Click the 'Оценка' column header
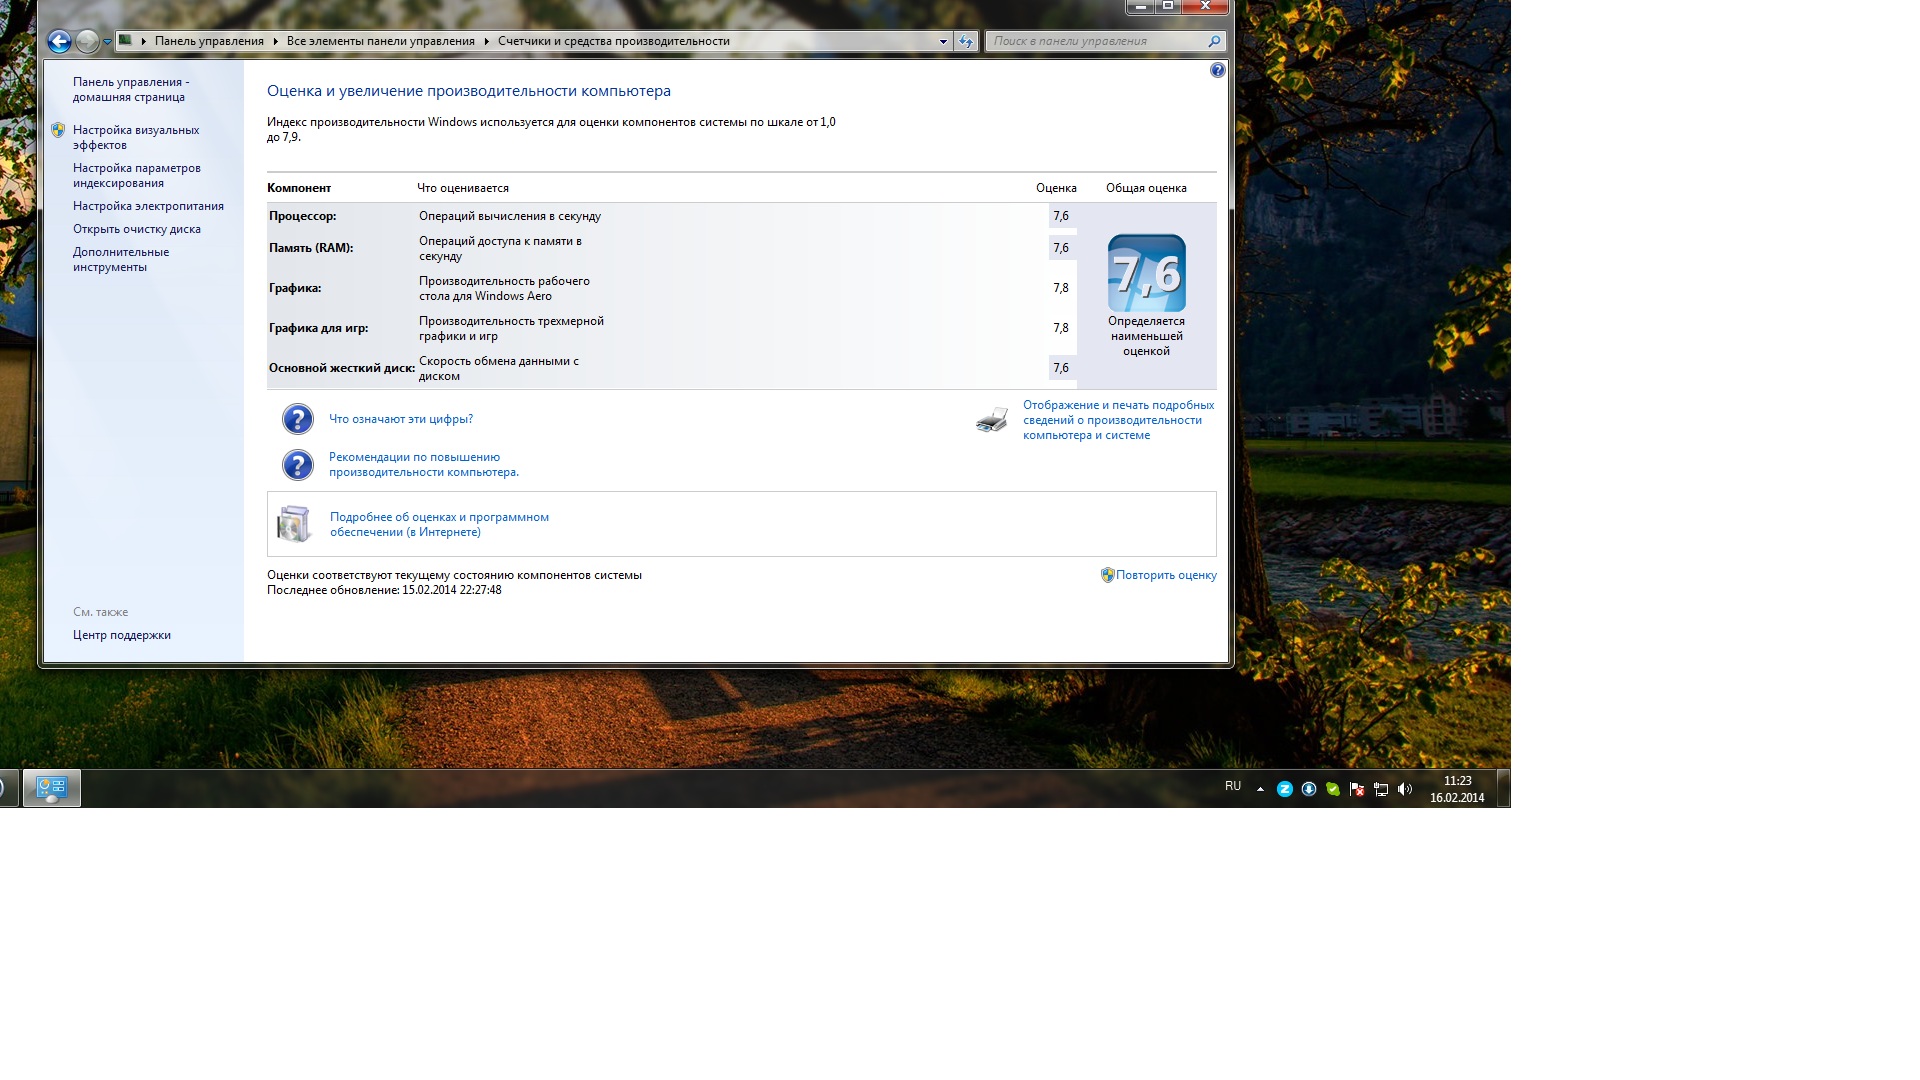Screen dimensions: 1920x1080 (1056, 188)
